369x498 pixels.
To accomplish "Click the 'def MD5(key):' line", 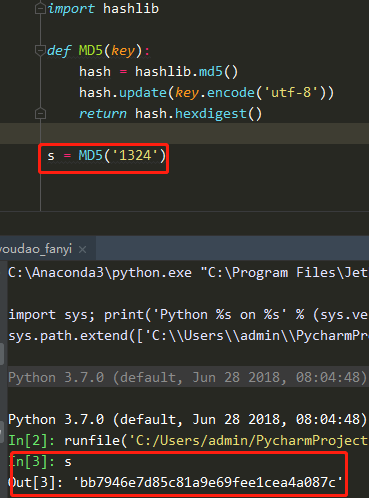I will (x=99, y=51).
